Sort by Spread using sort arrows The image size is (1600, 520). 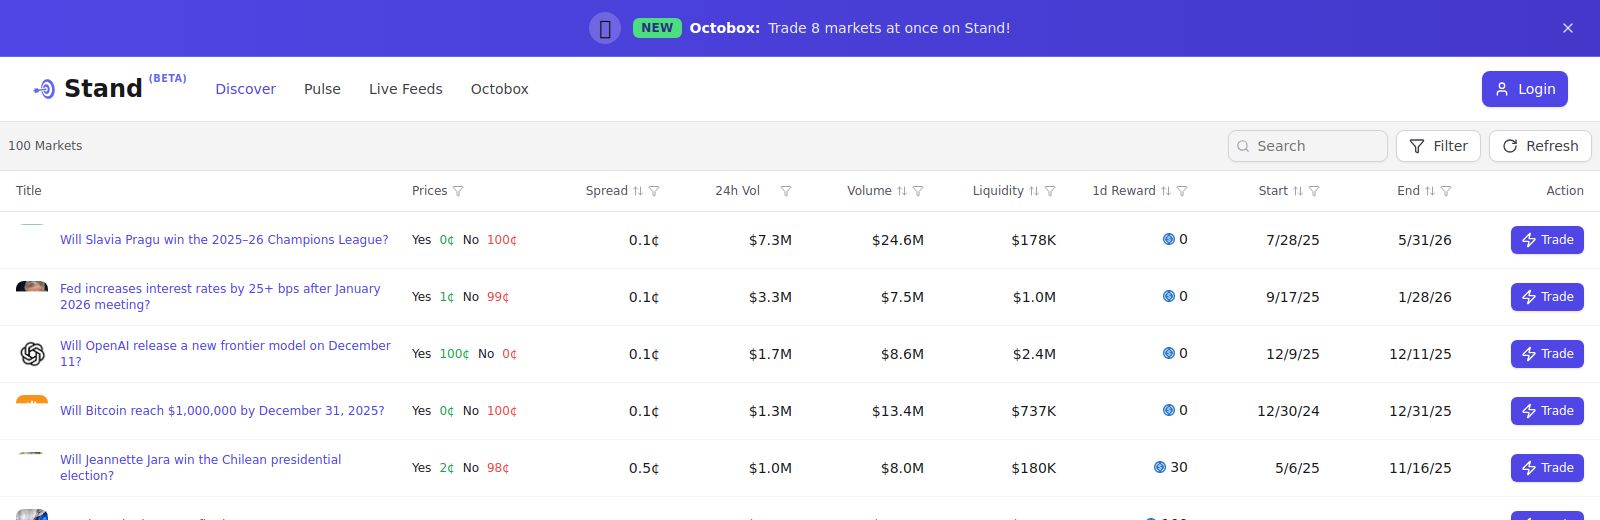(x=637, y=191)
